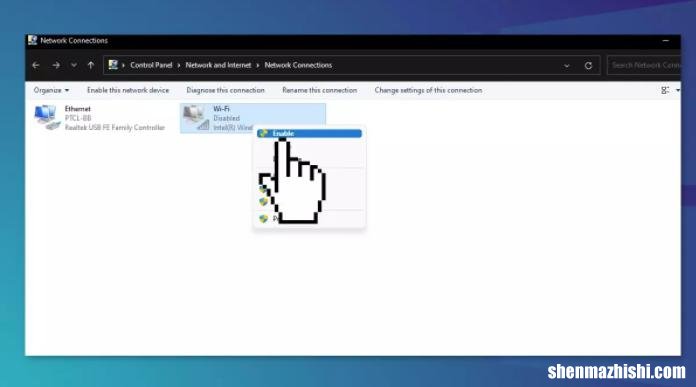Click Change settings of this connection
The height and width of the screenshot is (387, 696).
click(x=428, y=90)
